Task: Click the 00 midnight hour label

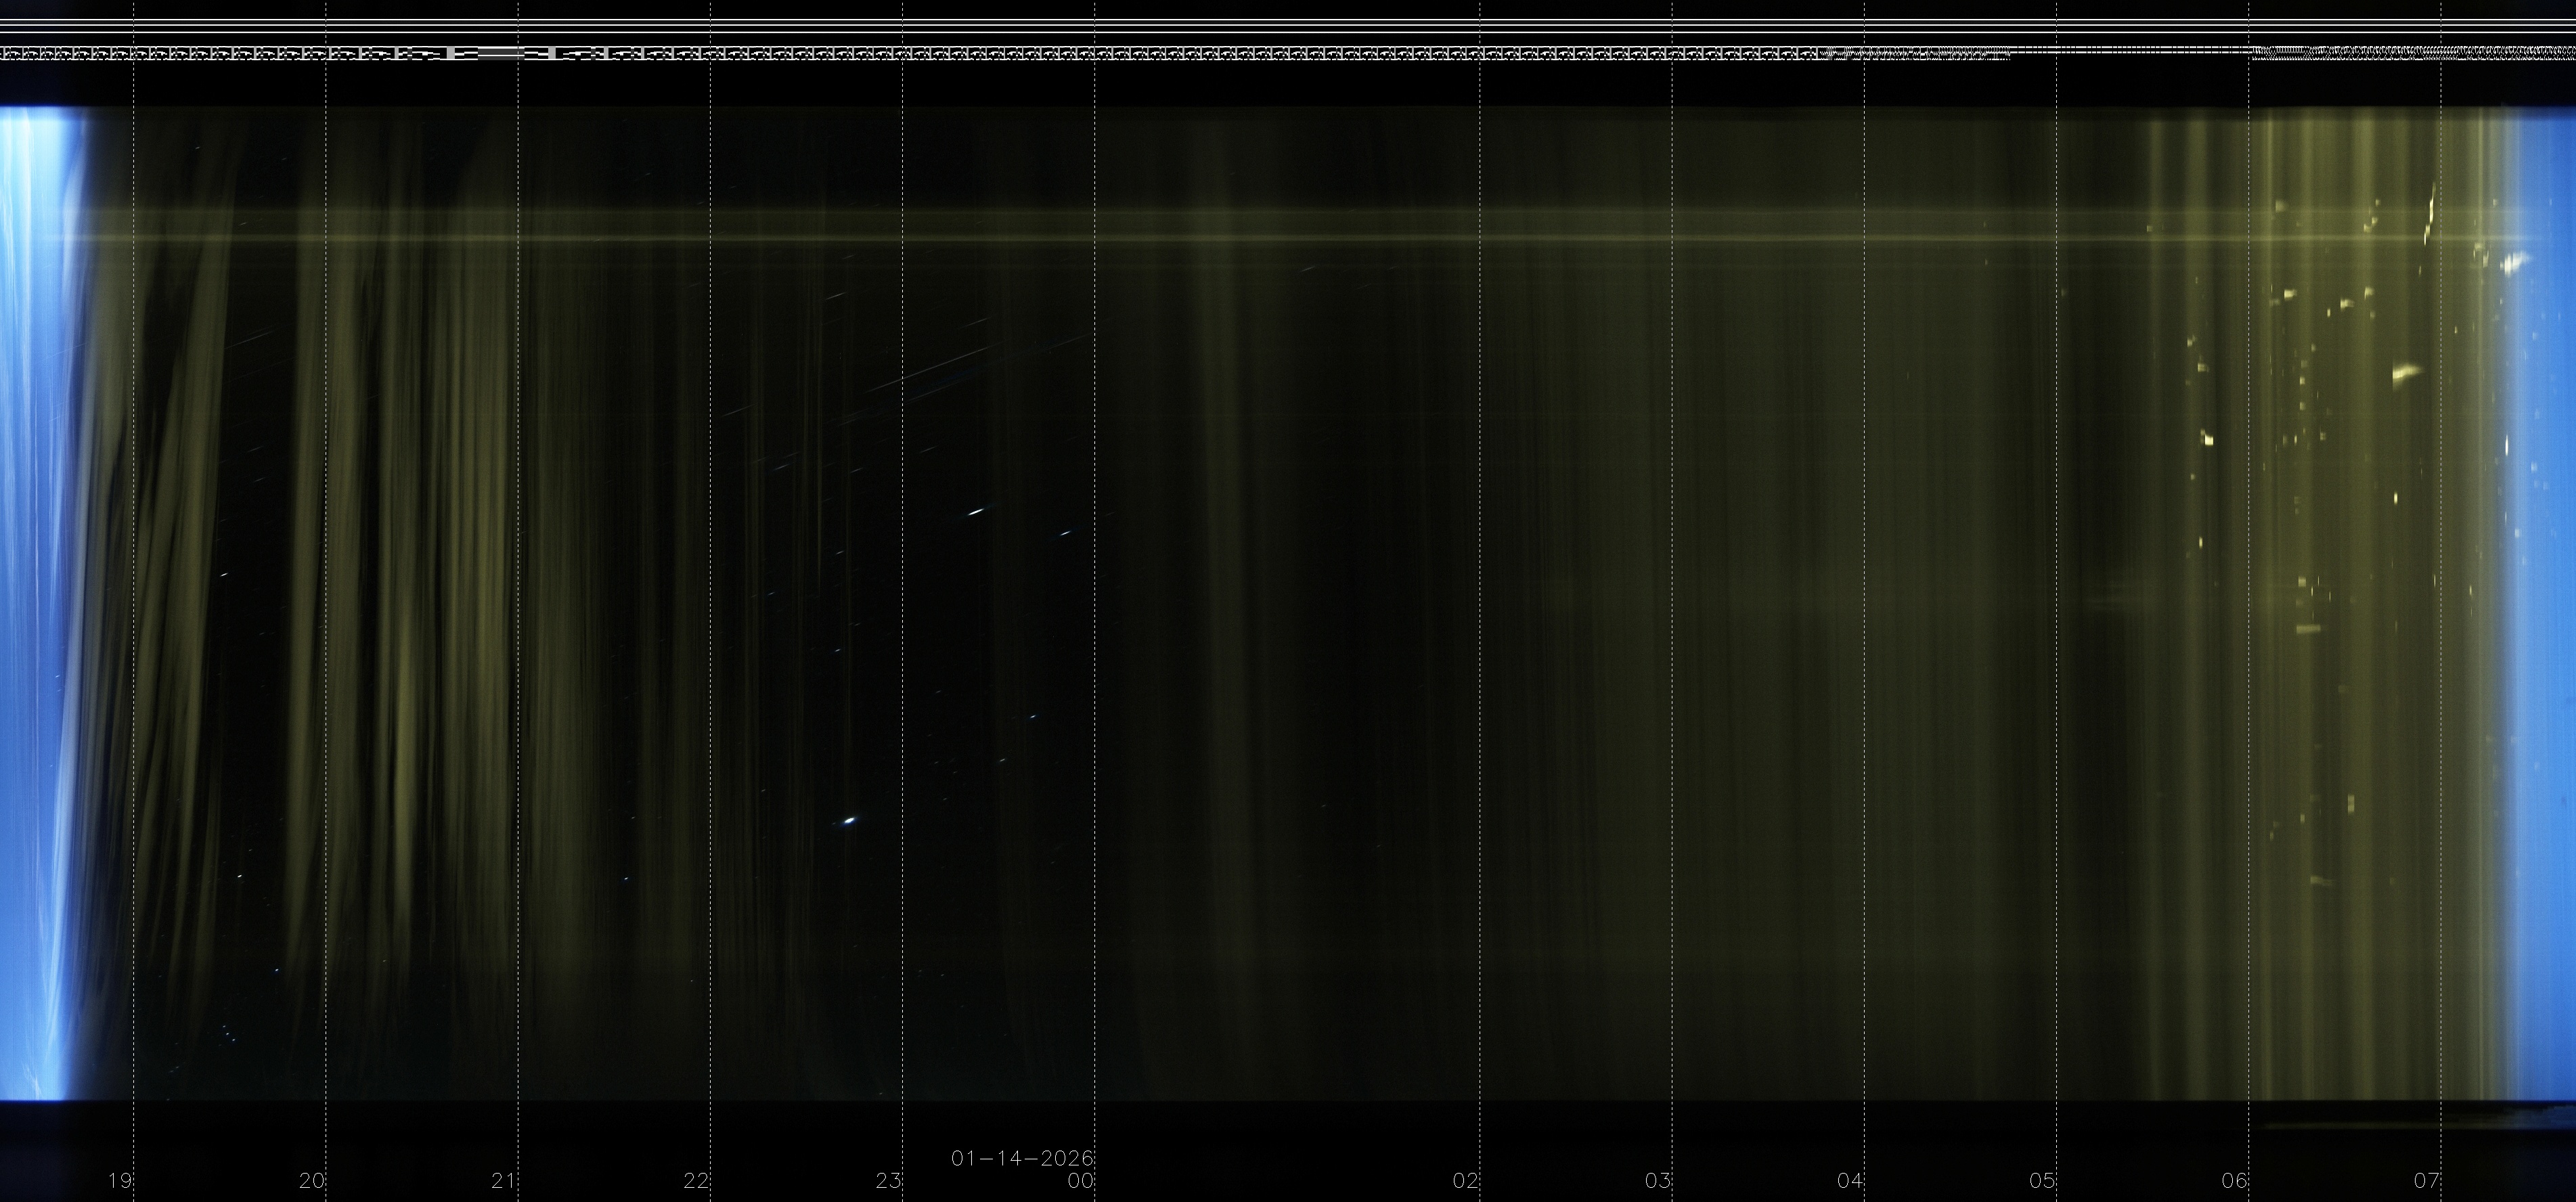Action: [x=1081, y=1181]
